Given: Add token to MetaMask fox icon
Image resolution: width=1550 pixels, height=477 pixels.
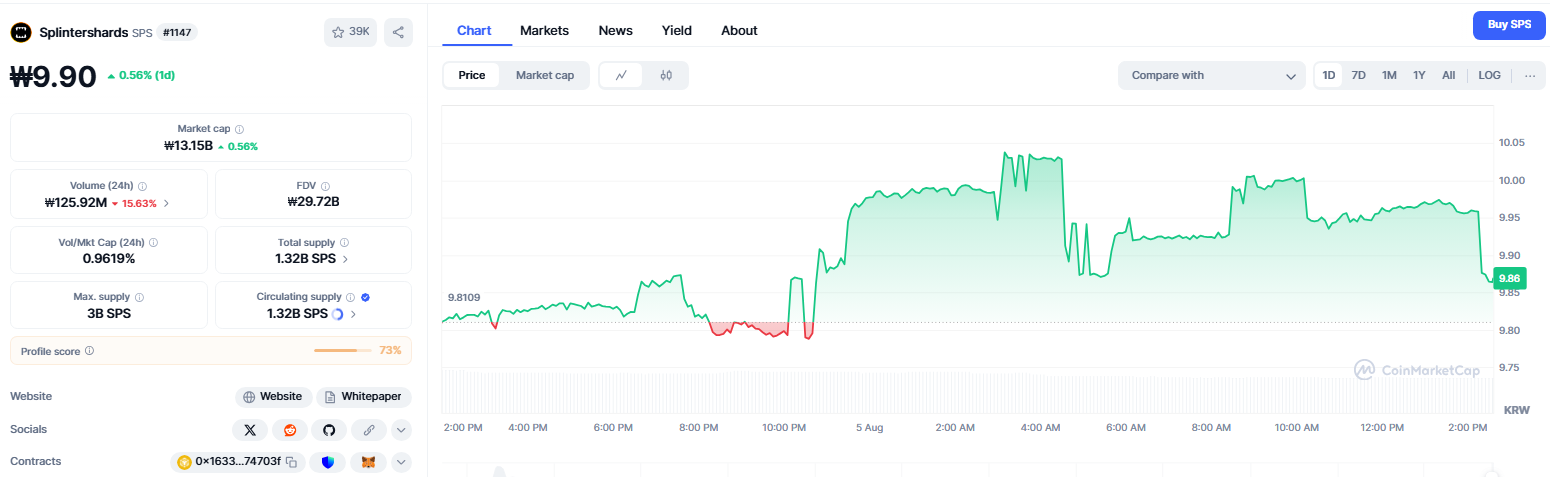Looking at the screenshot, I should 368,462.
